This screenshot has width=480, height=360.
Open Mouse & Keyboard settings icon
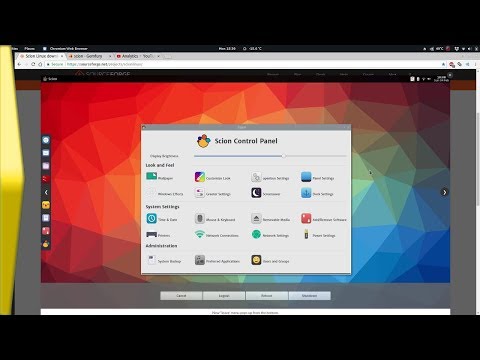(200, 219)
